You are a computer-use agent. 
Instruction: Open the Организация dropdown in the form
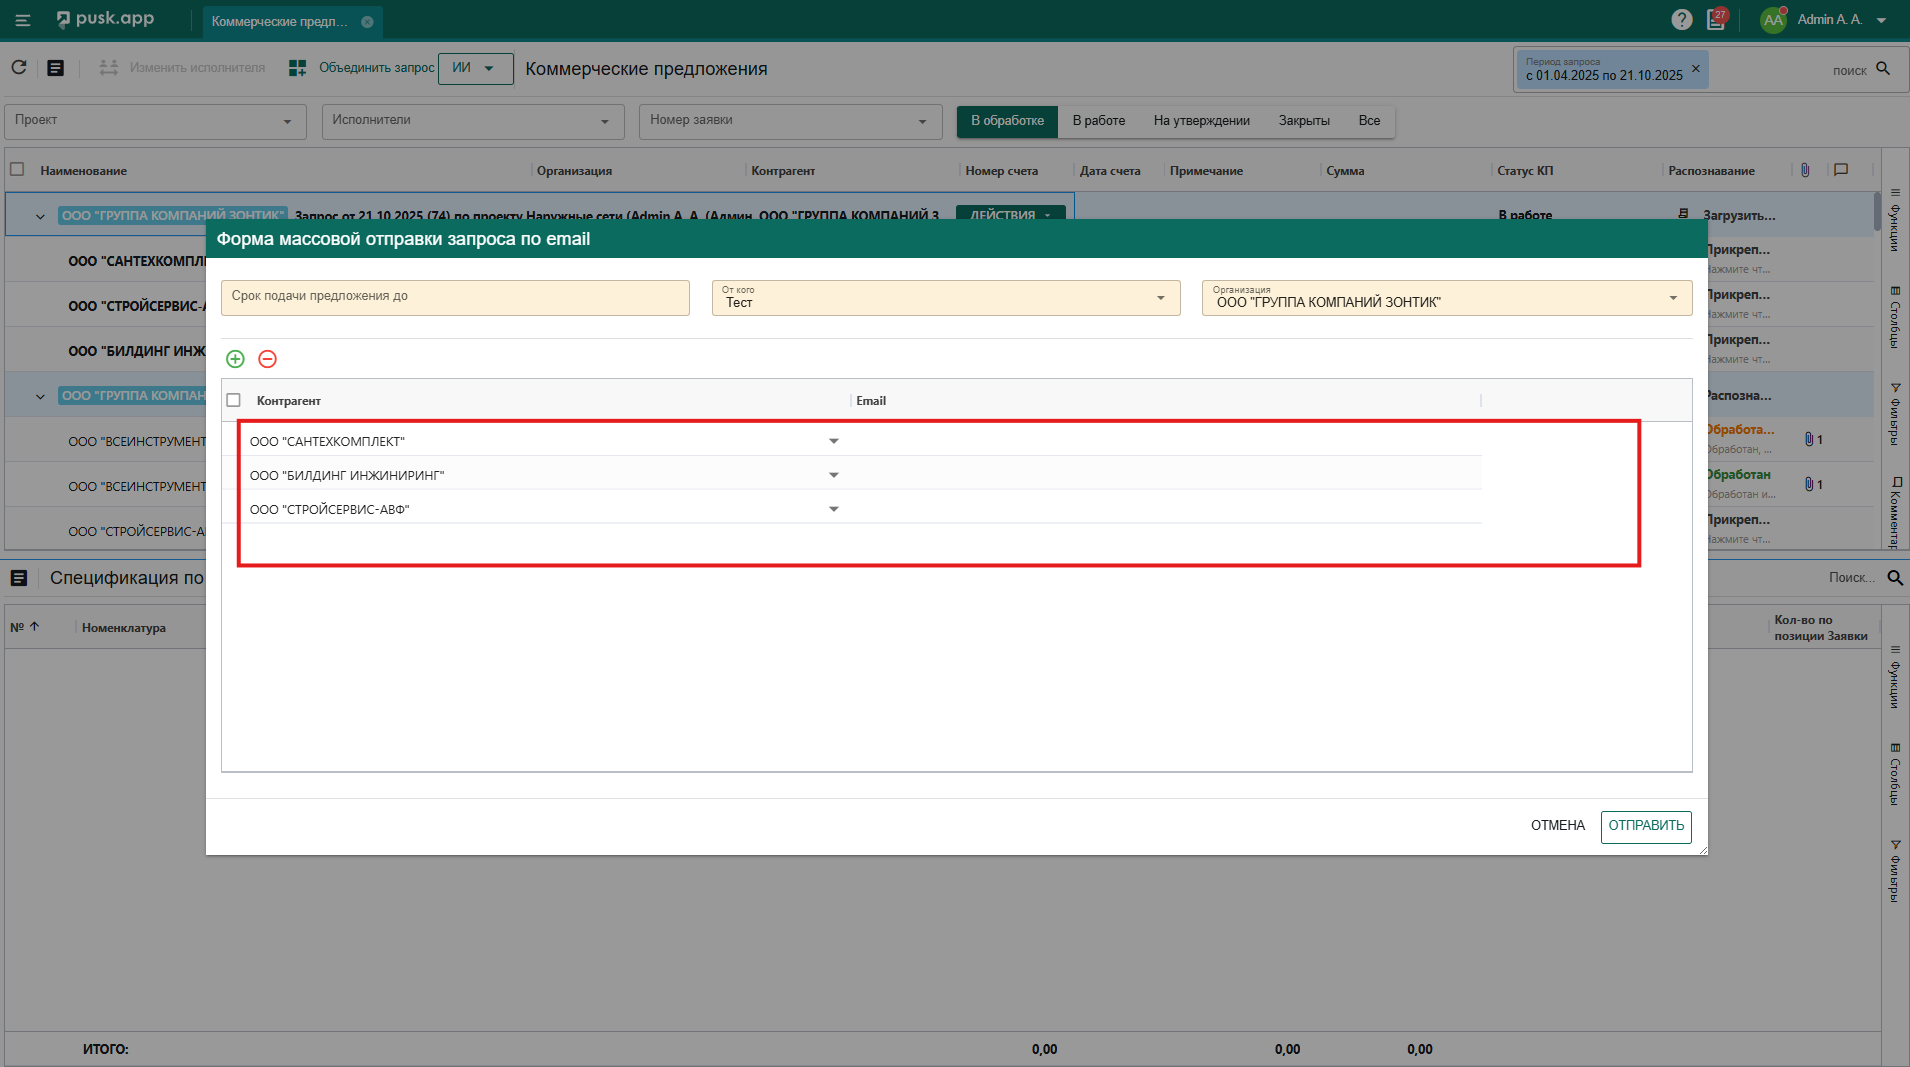coord(1672,298)
